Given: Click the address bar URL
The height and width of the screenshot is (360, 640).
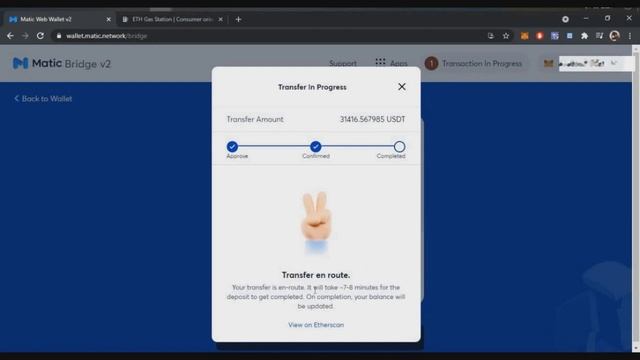Looking at the screenshot, I should pos(106,36).
